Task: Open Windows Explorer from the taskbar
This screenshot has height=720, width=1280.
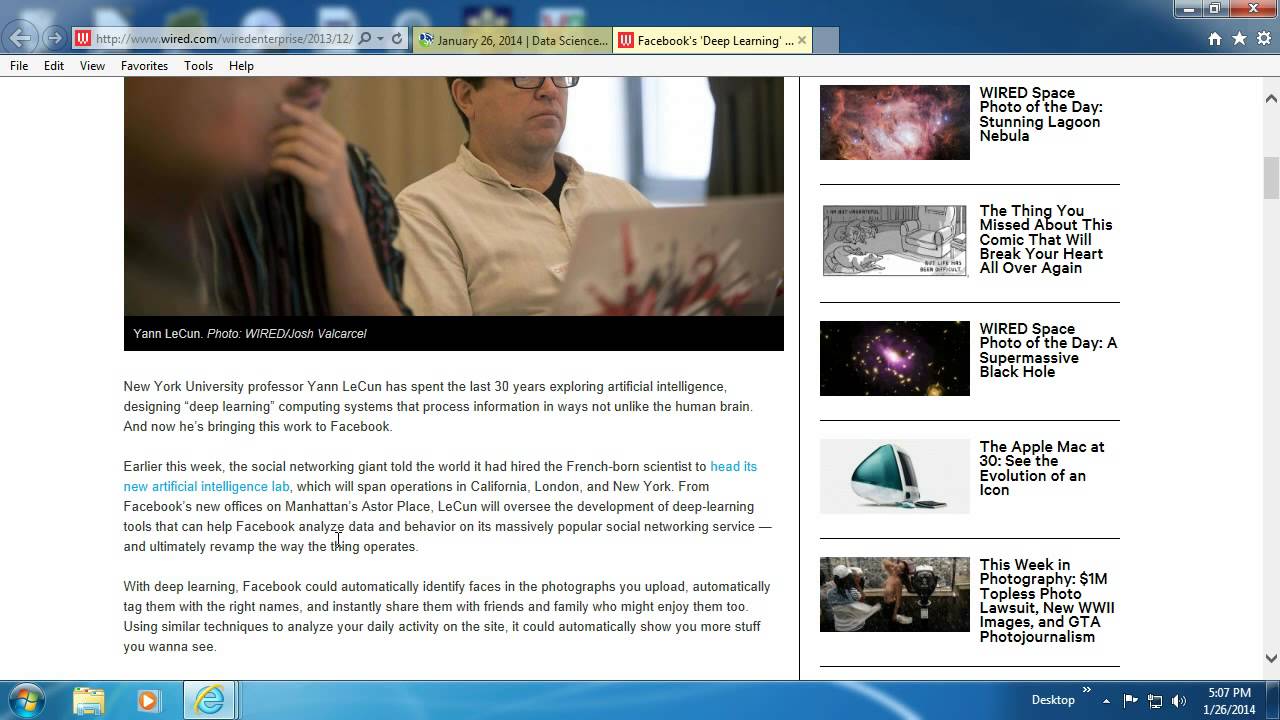Action: 89,700
